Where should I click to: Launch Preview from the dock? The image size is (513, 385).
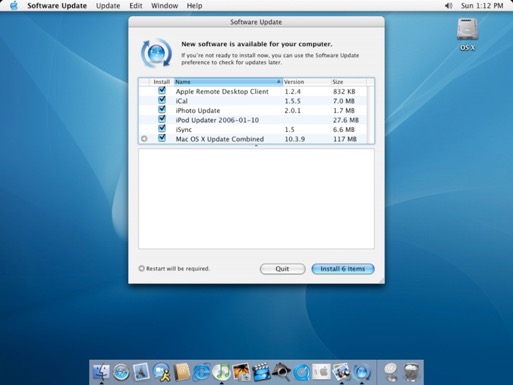341,372
